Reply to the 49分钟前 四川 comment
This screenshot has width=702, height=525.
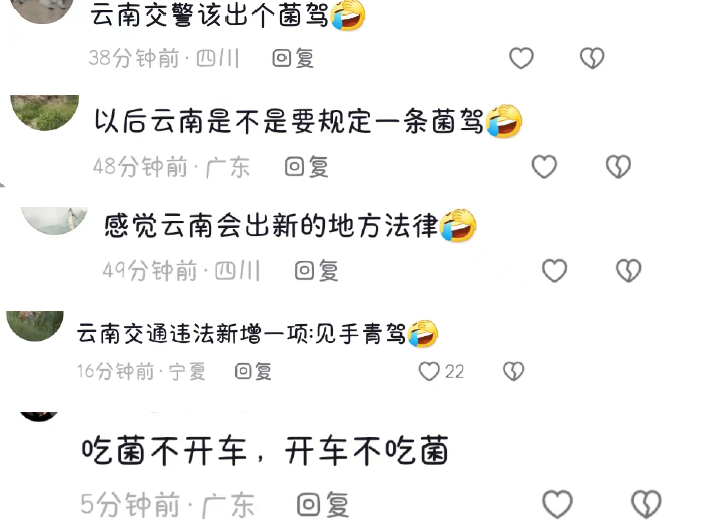[317, 271]
